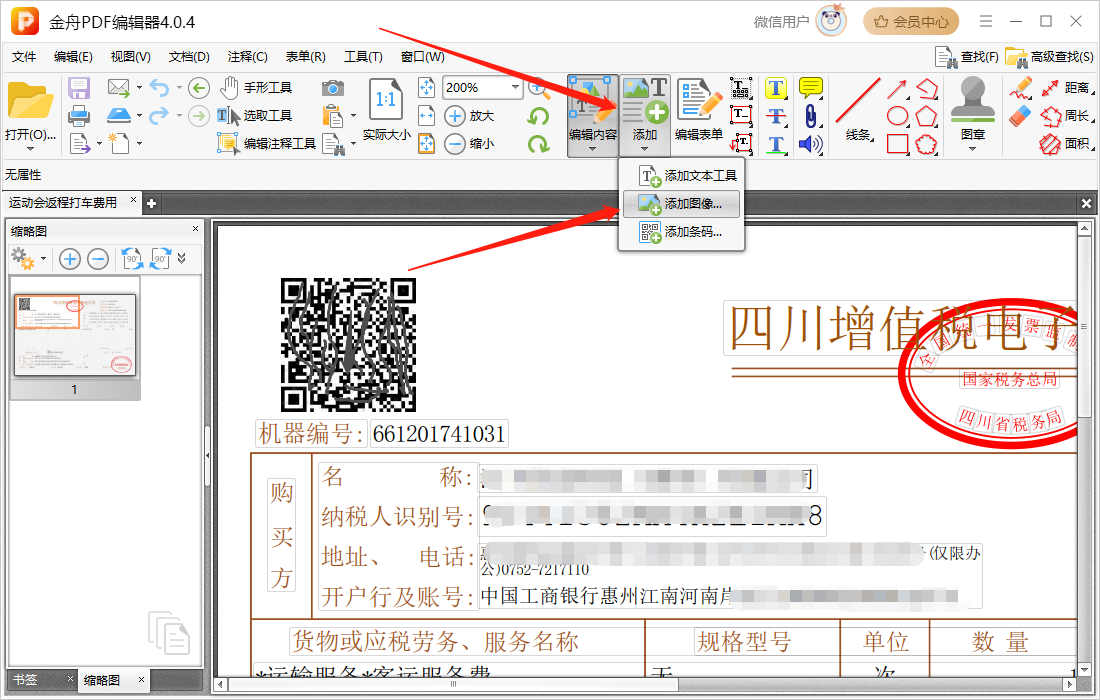Click the Perimeter (周长) measuring tool

[1066, 116]
